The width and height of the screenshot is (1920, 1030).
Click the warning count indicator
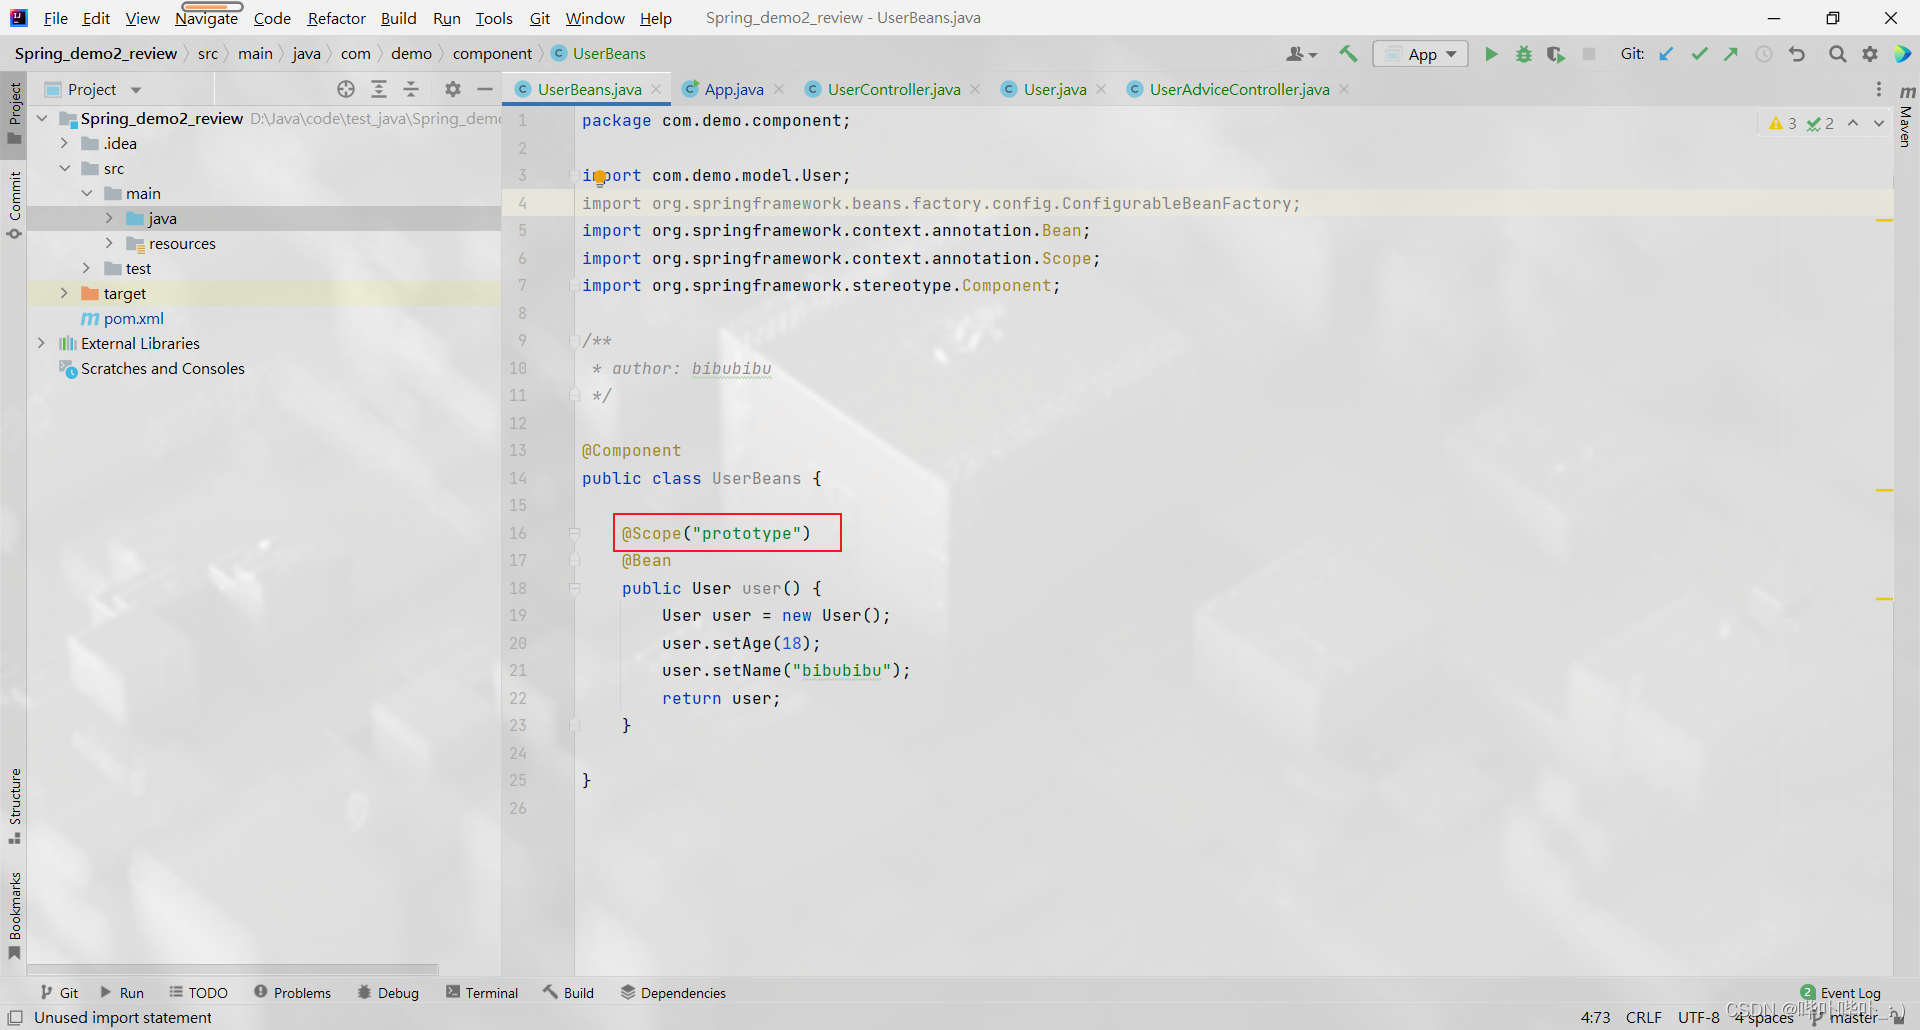tap(1783, 123)
